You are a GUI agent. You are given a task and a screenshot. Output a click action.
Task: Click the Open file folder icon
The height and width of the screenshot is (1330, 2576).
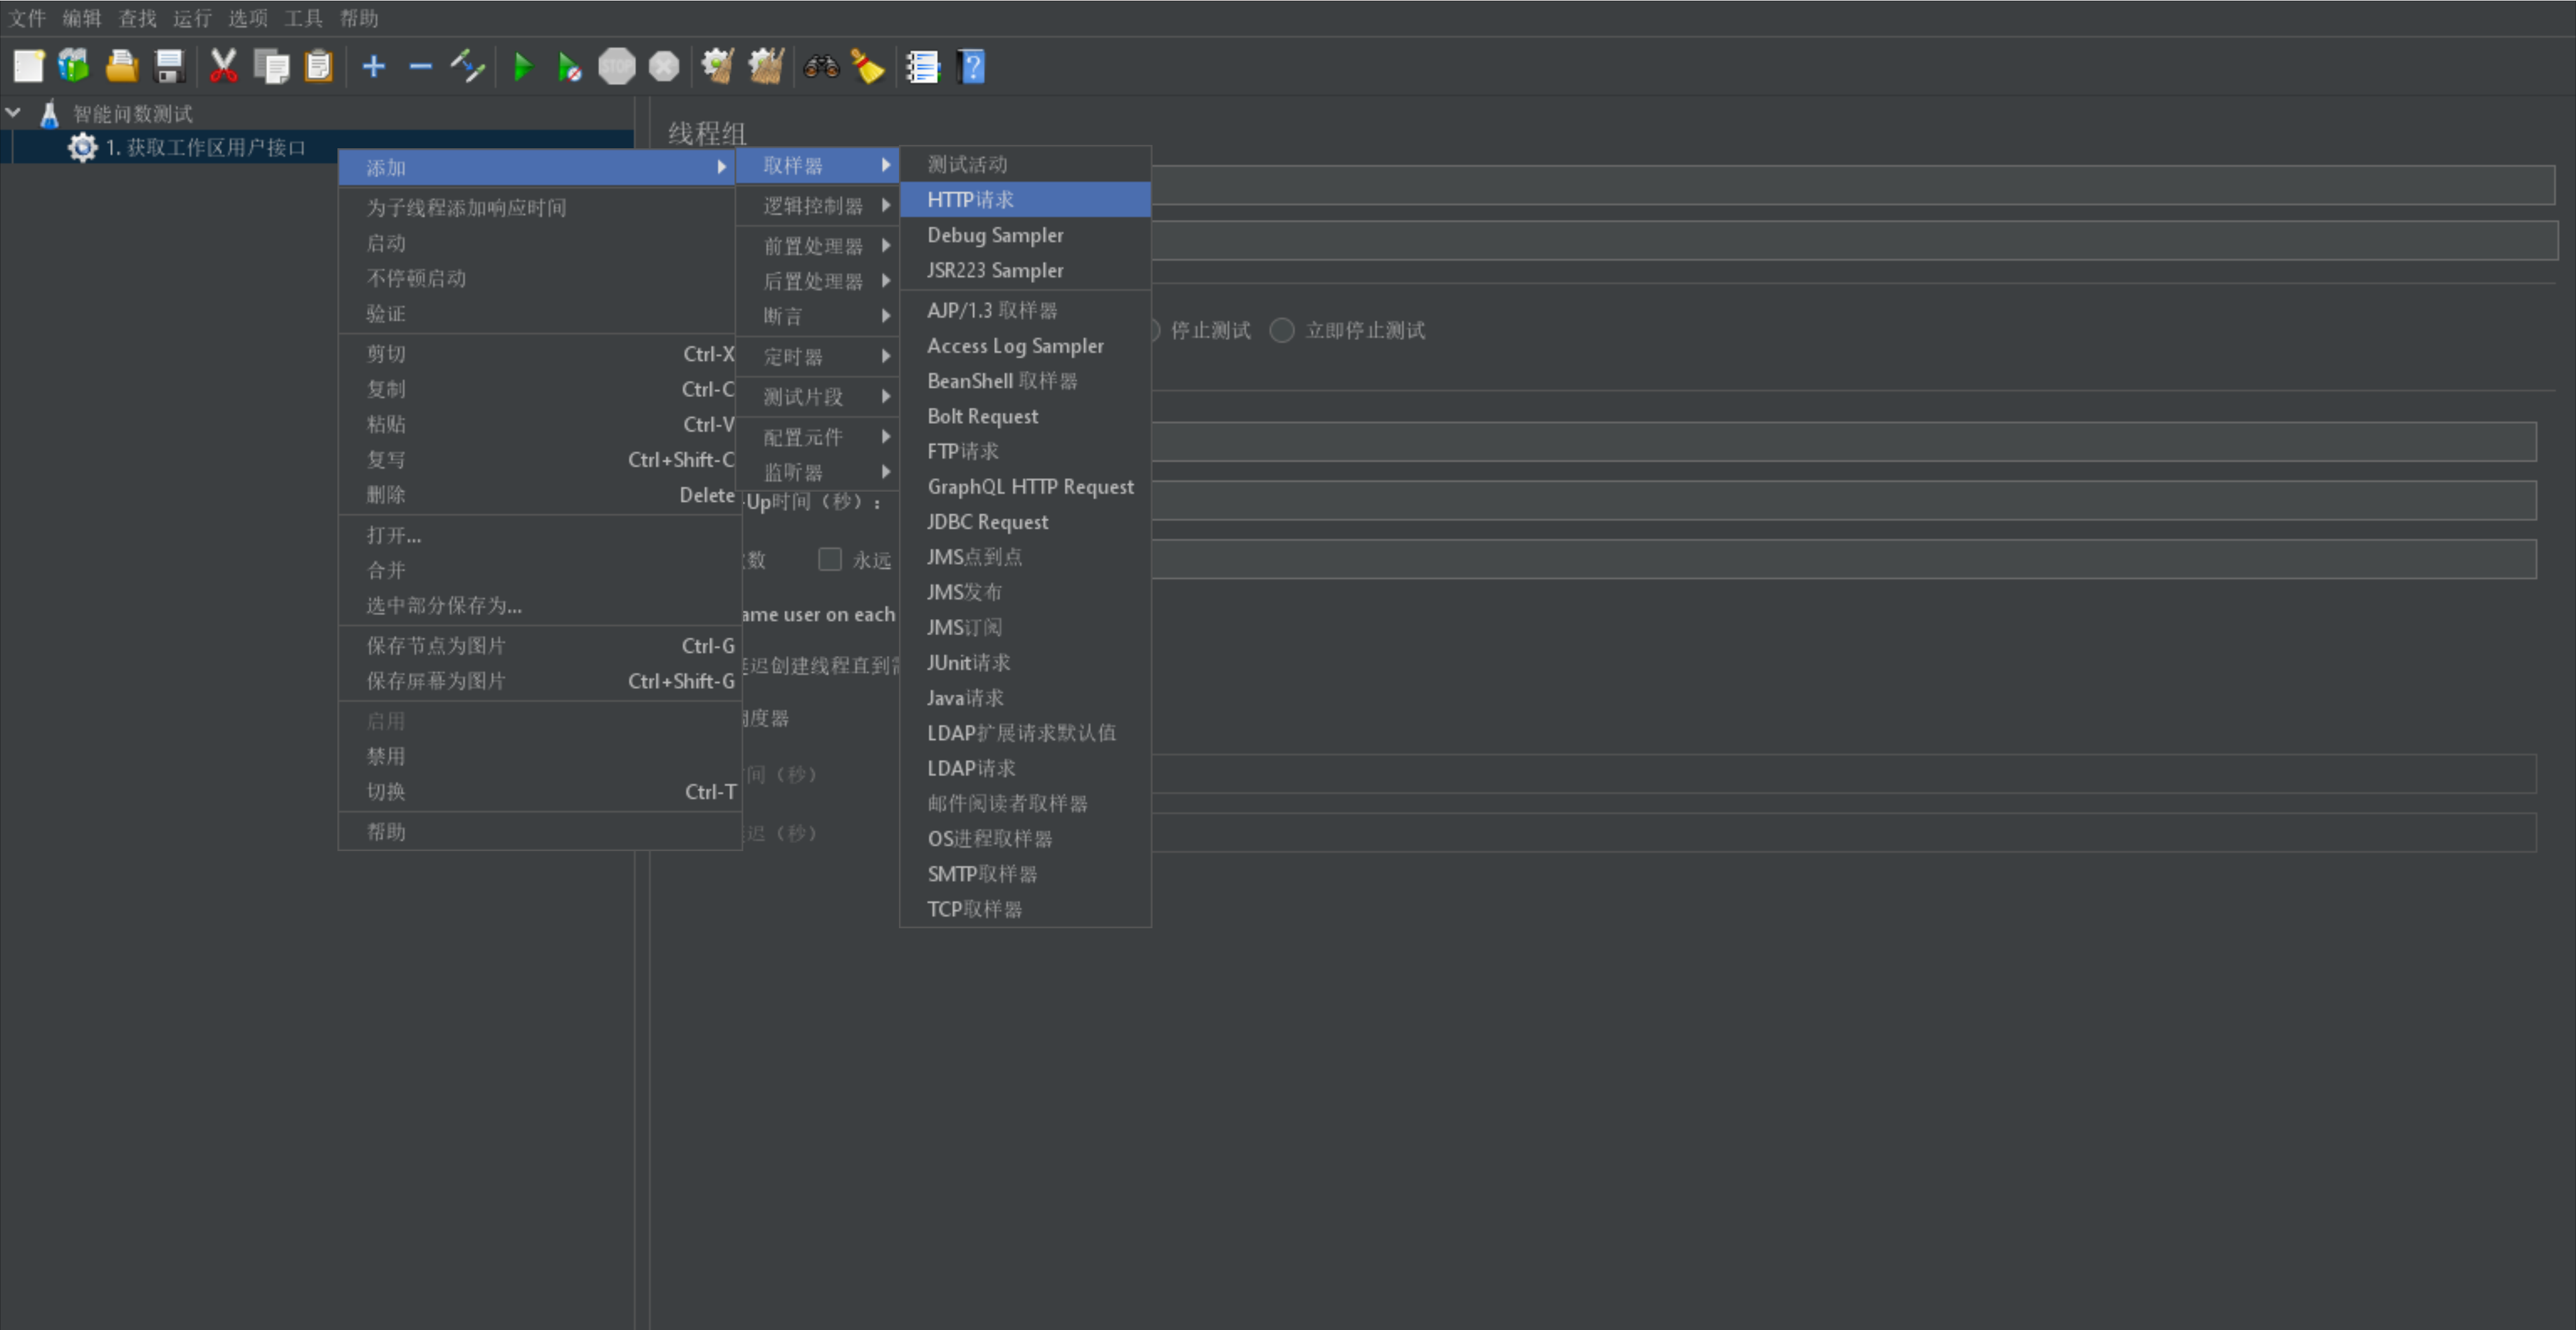tap(122, 67)
